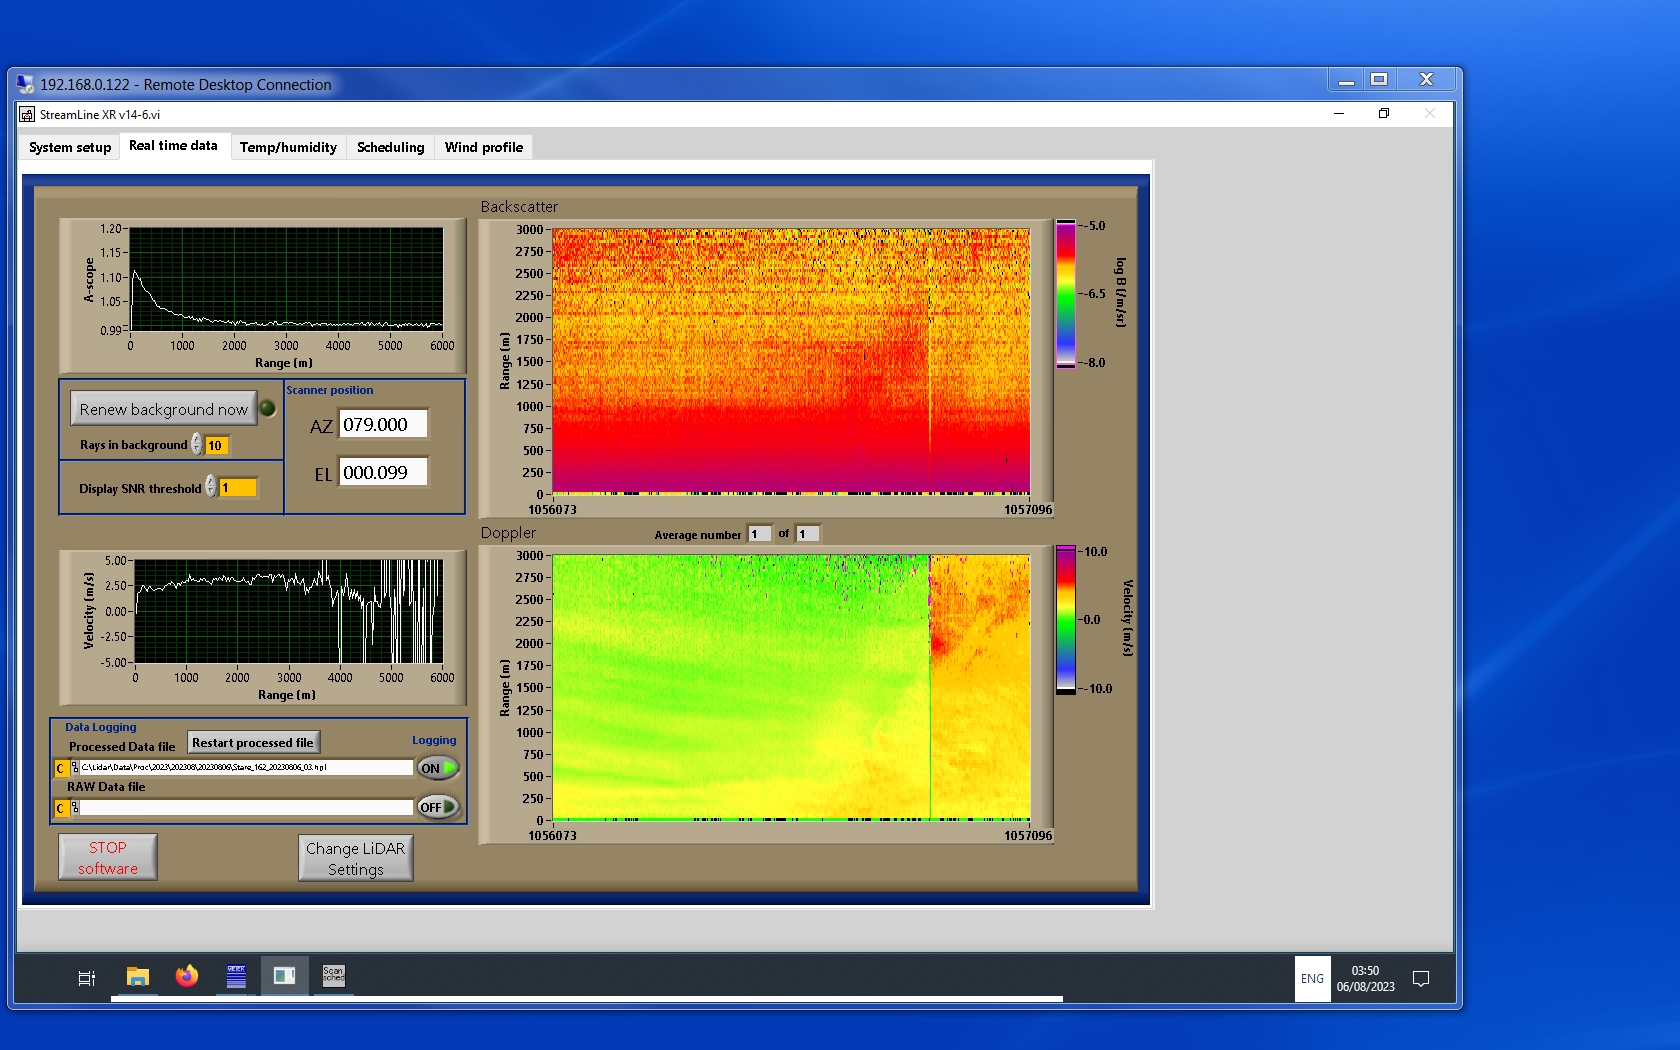Open the Change LiDAR Settings button
The image size is (1680, 1050).
coord(355,859)
